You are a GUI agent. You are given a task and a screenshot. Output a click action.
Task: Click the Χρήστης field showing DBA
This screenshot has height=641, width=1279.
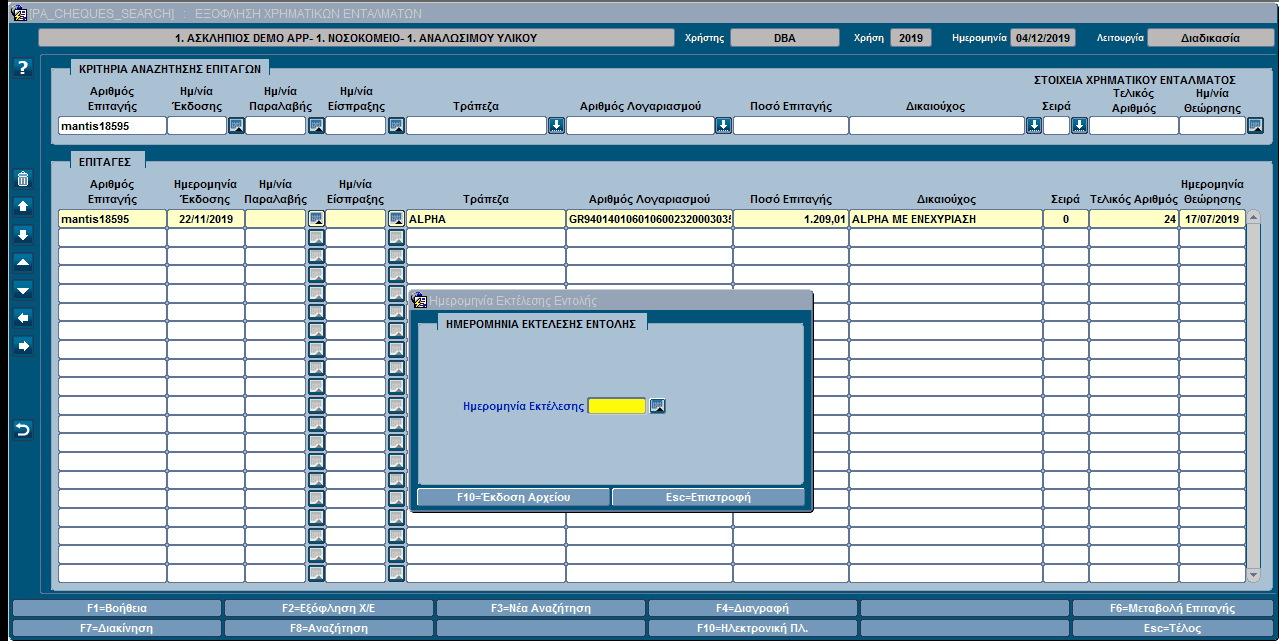tap(785, 38)
